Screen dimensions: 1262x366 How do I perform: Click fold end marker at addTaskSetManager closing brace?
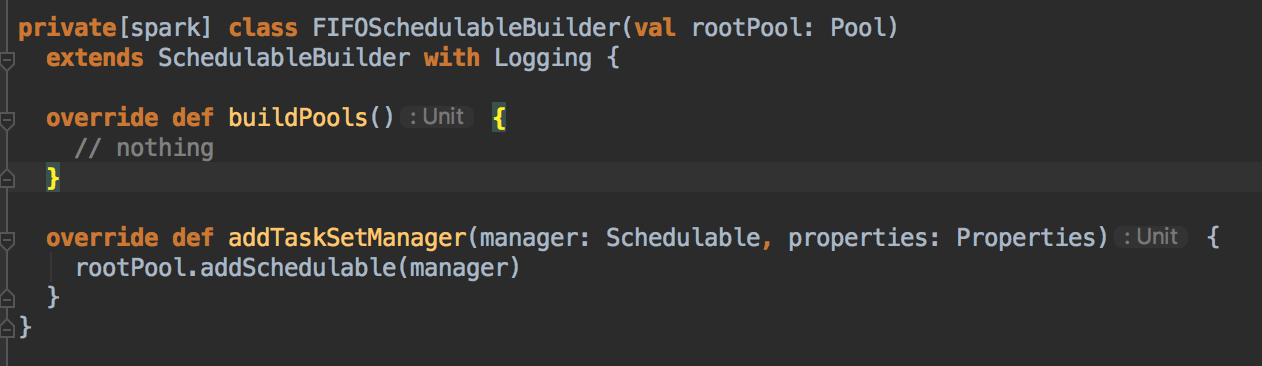pyautogui.click(x=7, y=298)
